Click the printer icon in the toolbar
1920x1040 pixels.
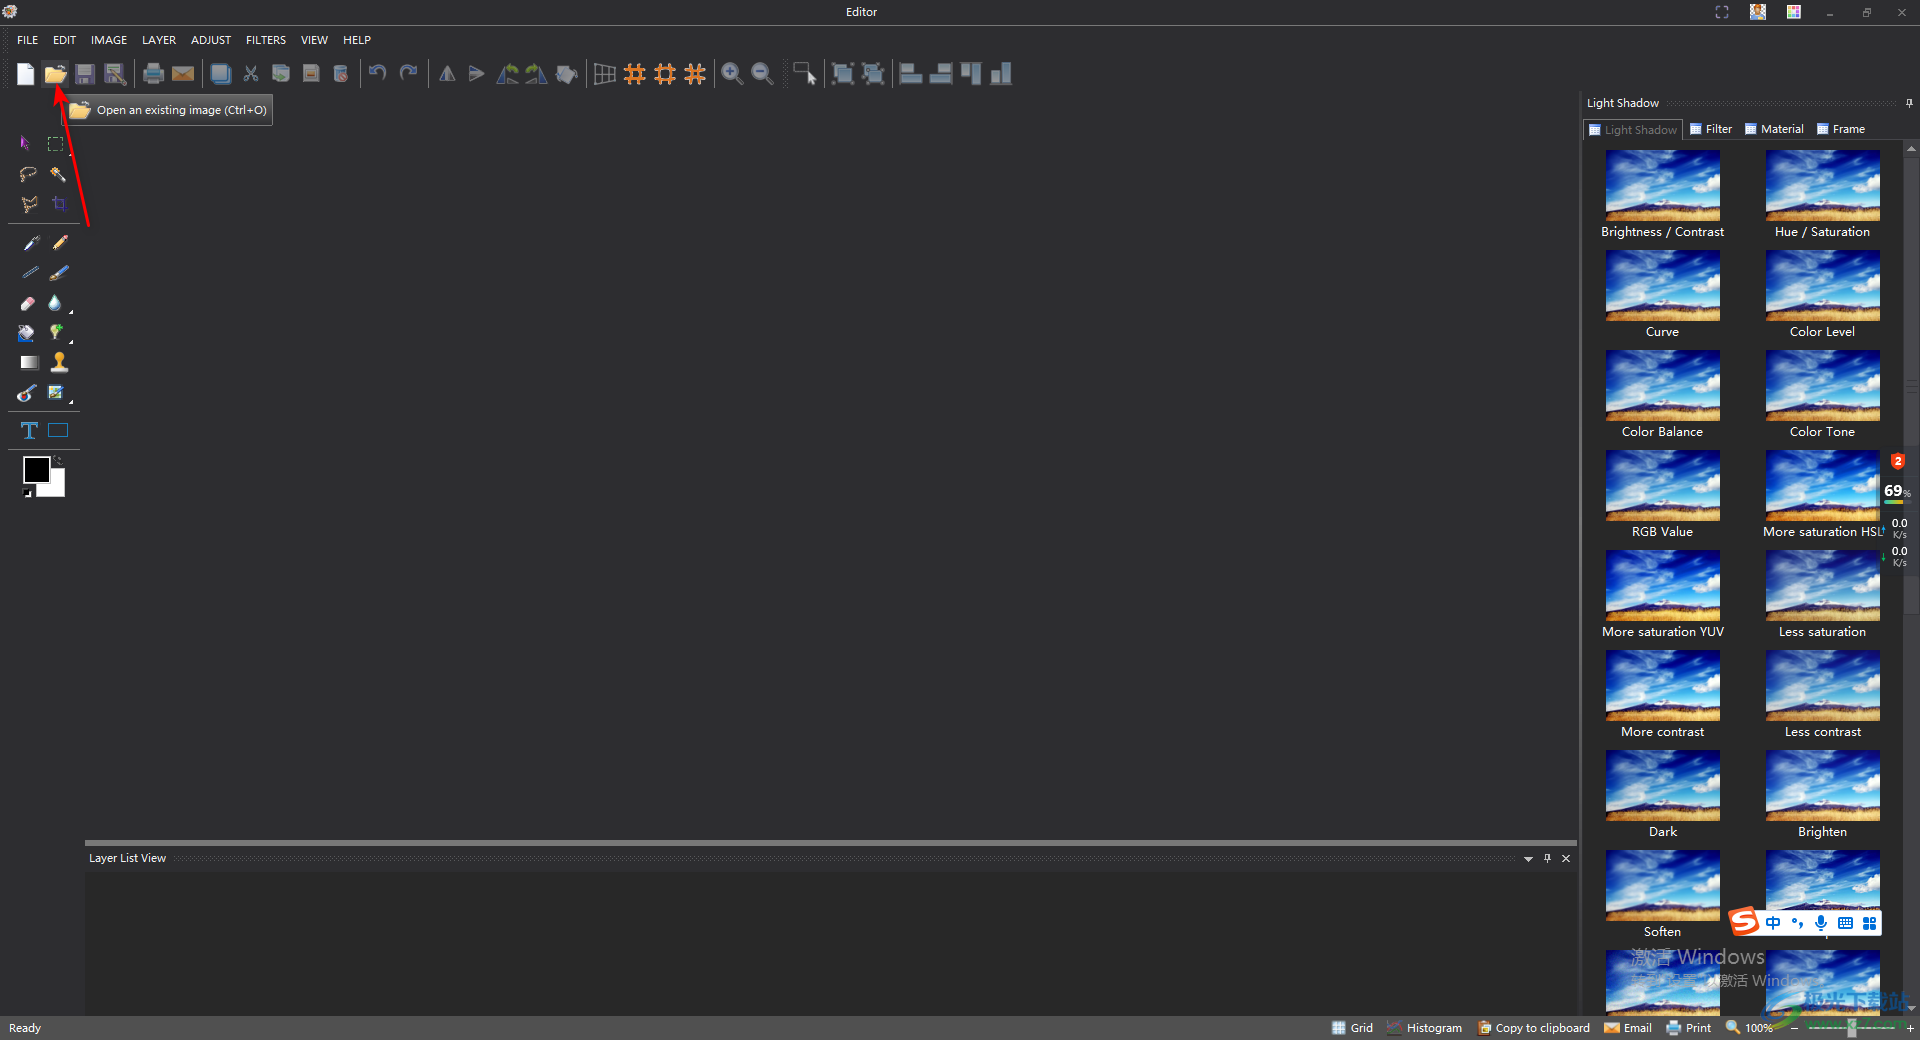pos(153,74)
